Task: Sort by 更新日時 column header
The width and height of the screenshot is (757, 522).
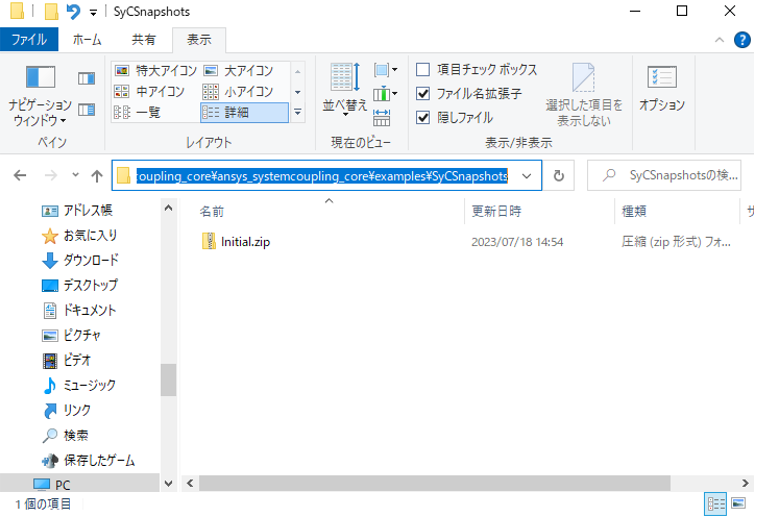Action: [x=497, y=212]
